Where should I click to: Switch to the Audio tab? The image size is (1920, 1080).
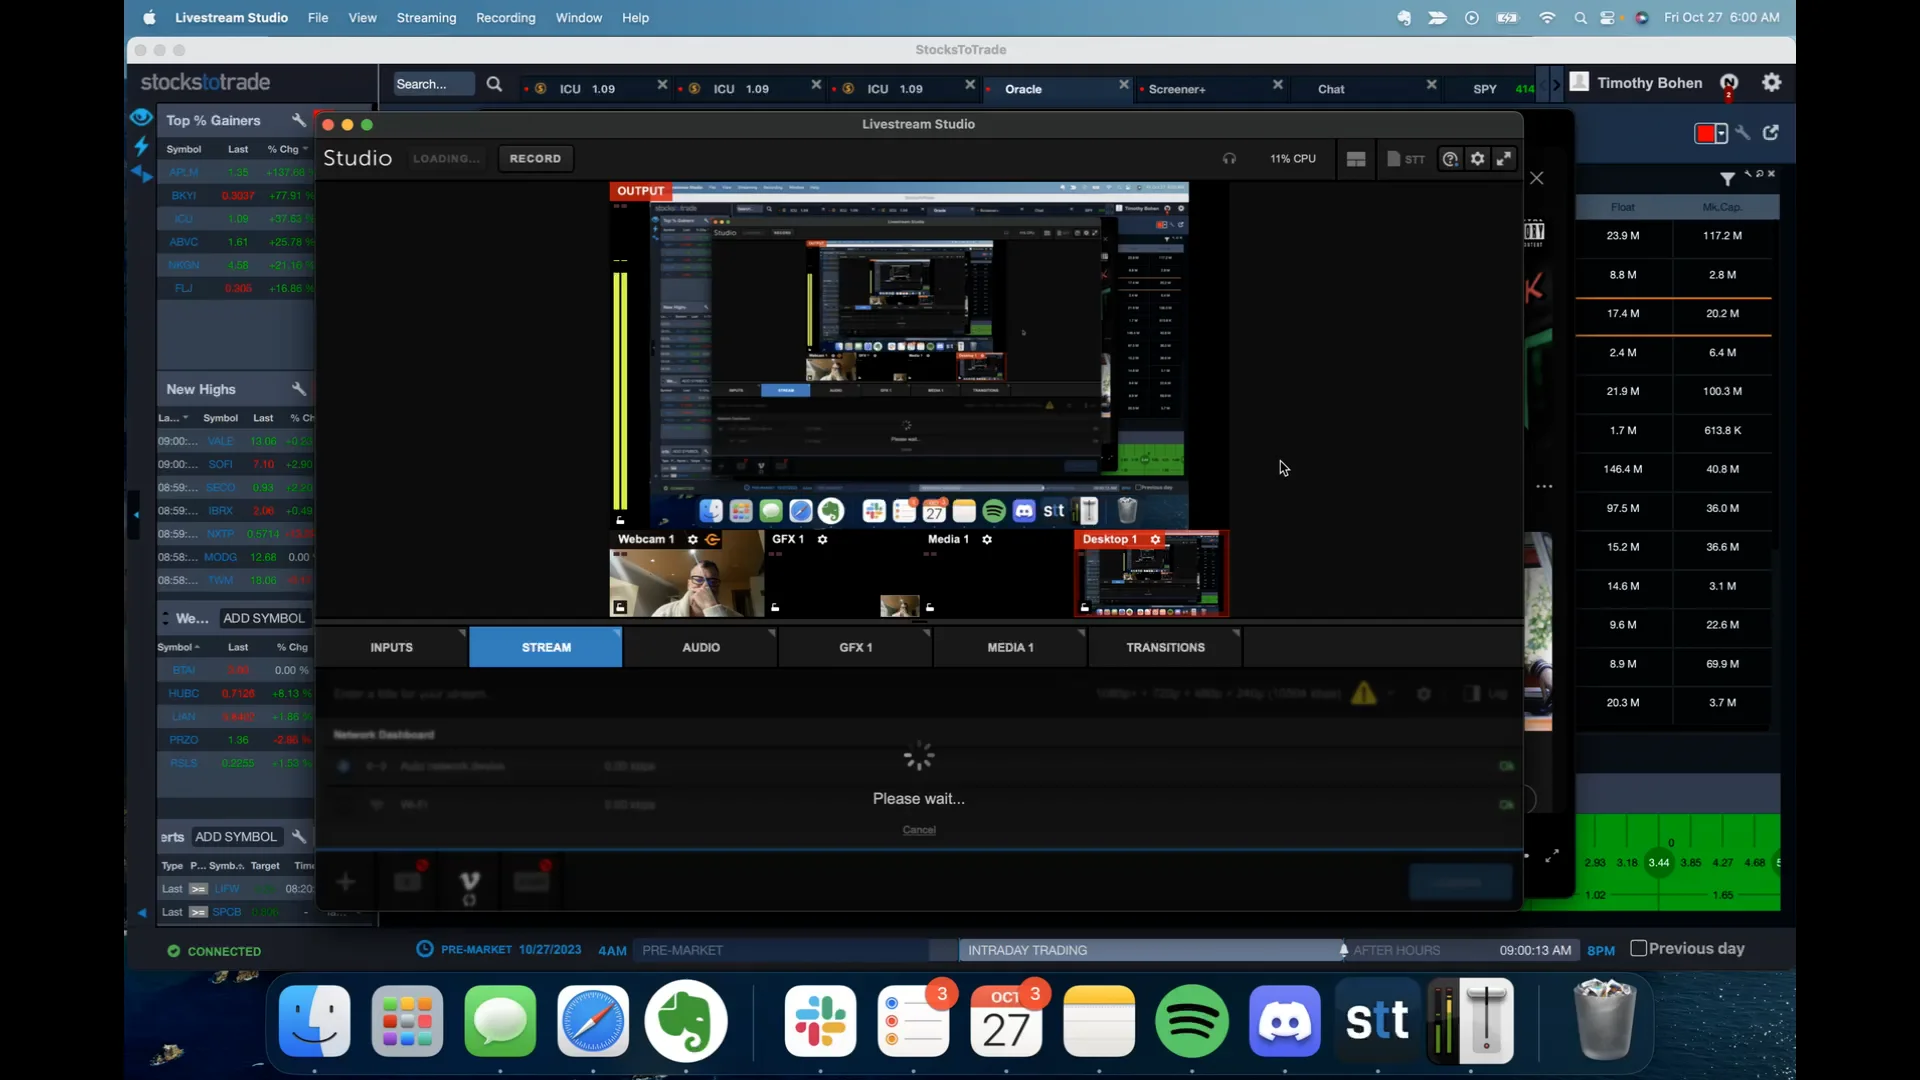coord(700,647)
